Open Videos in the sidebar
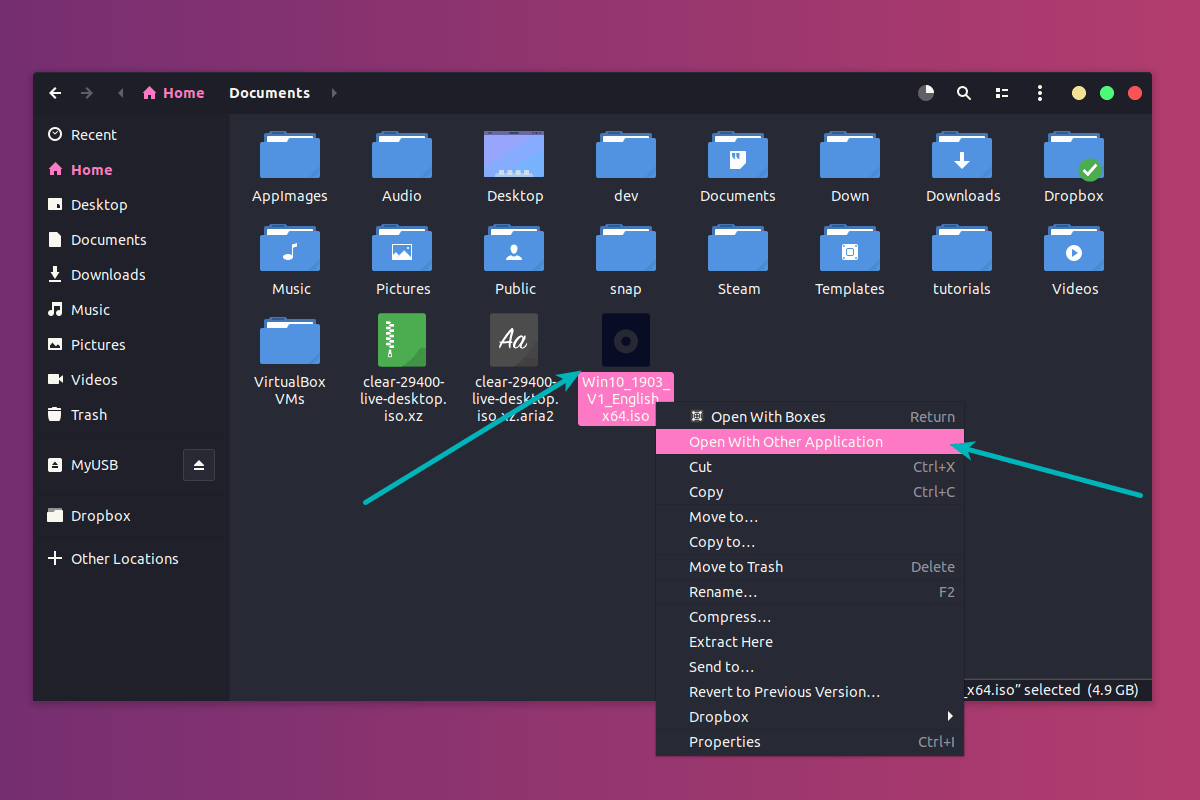The width and height of the screenshot is (1200, 800). (x=130, y=380)
